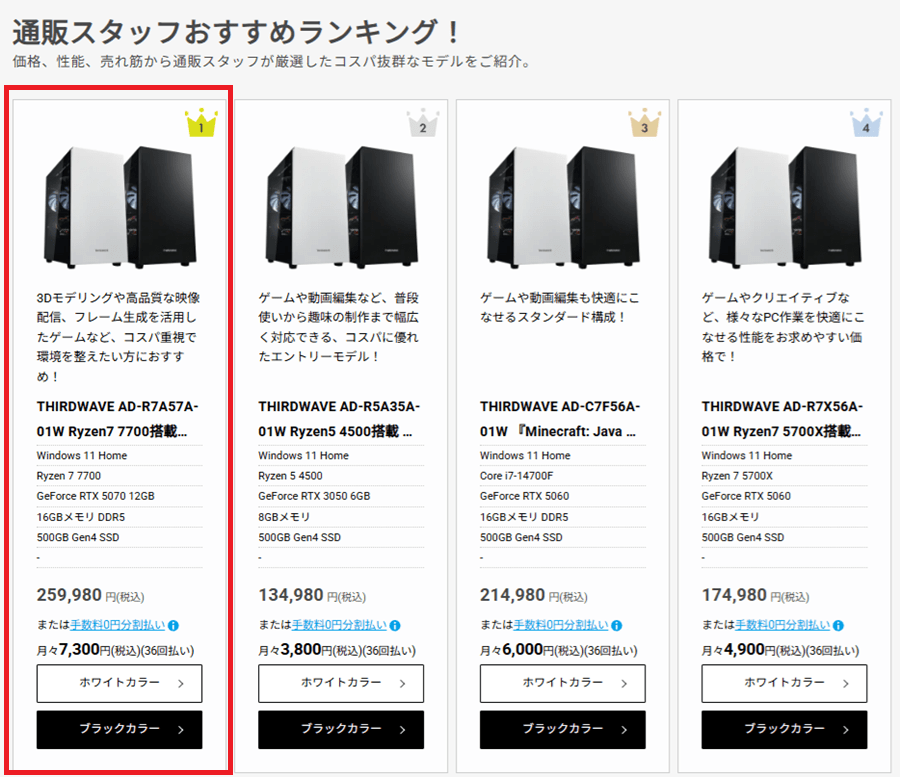The image size is (900, 777).
Task: Choose ホワイトカラー for the Ryzen5 4500 model
Action: [341, 683]
